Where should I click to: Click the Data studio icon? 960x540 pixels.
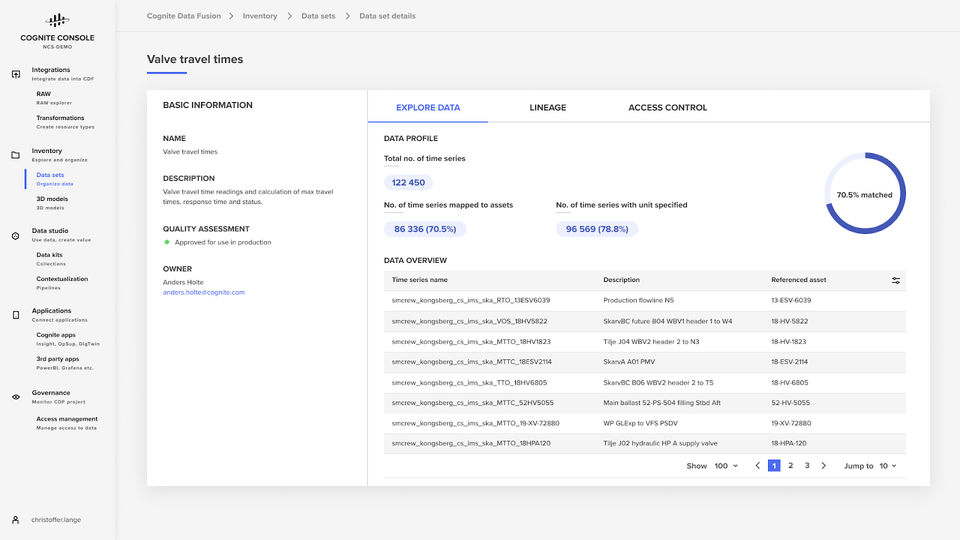[16, 235]
